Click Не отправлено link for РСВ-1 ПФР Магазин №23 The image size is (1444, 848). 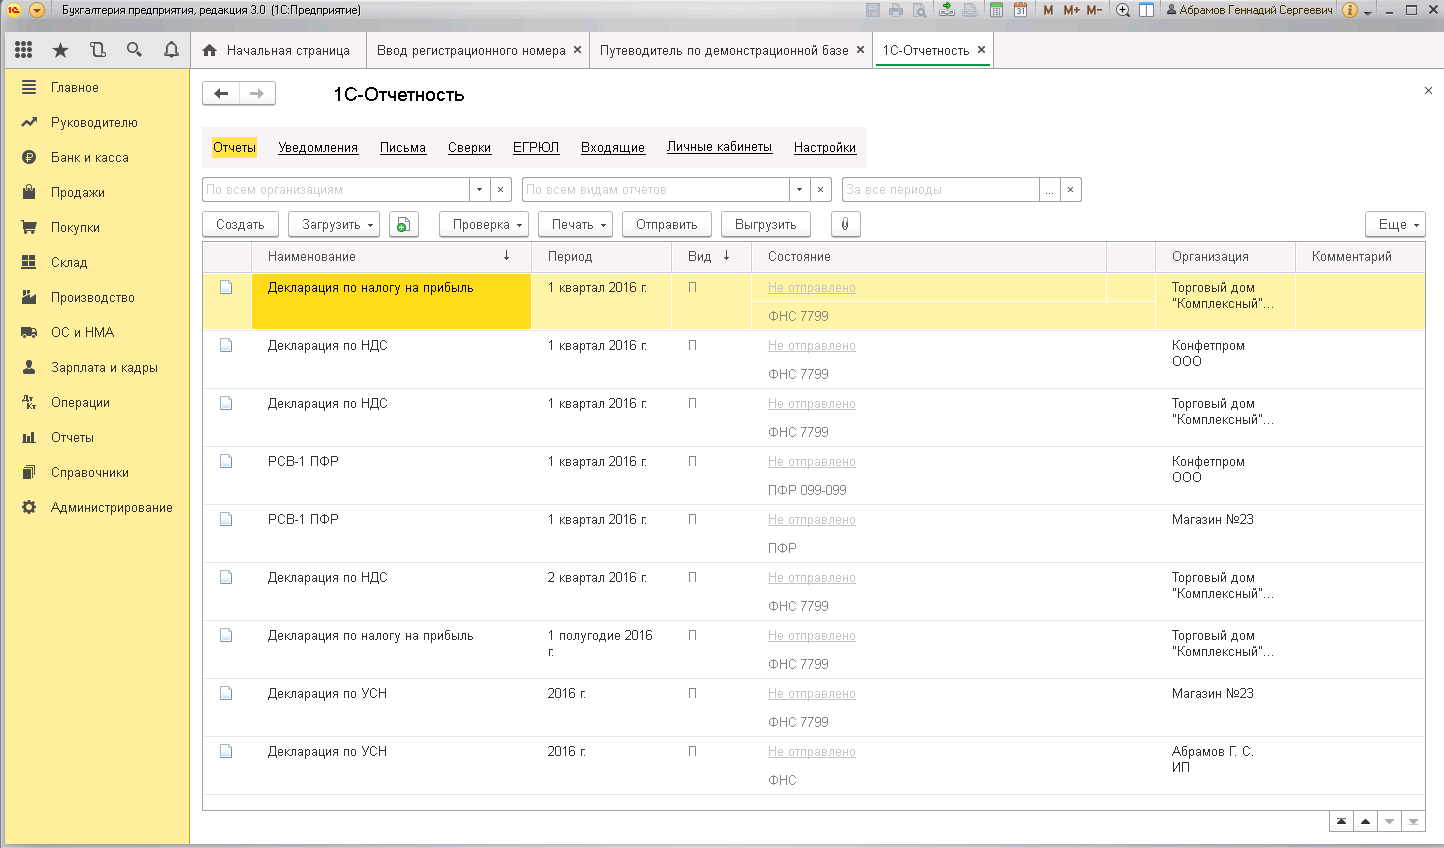point(812,520)
